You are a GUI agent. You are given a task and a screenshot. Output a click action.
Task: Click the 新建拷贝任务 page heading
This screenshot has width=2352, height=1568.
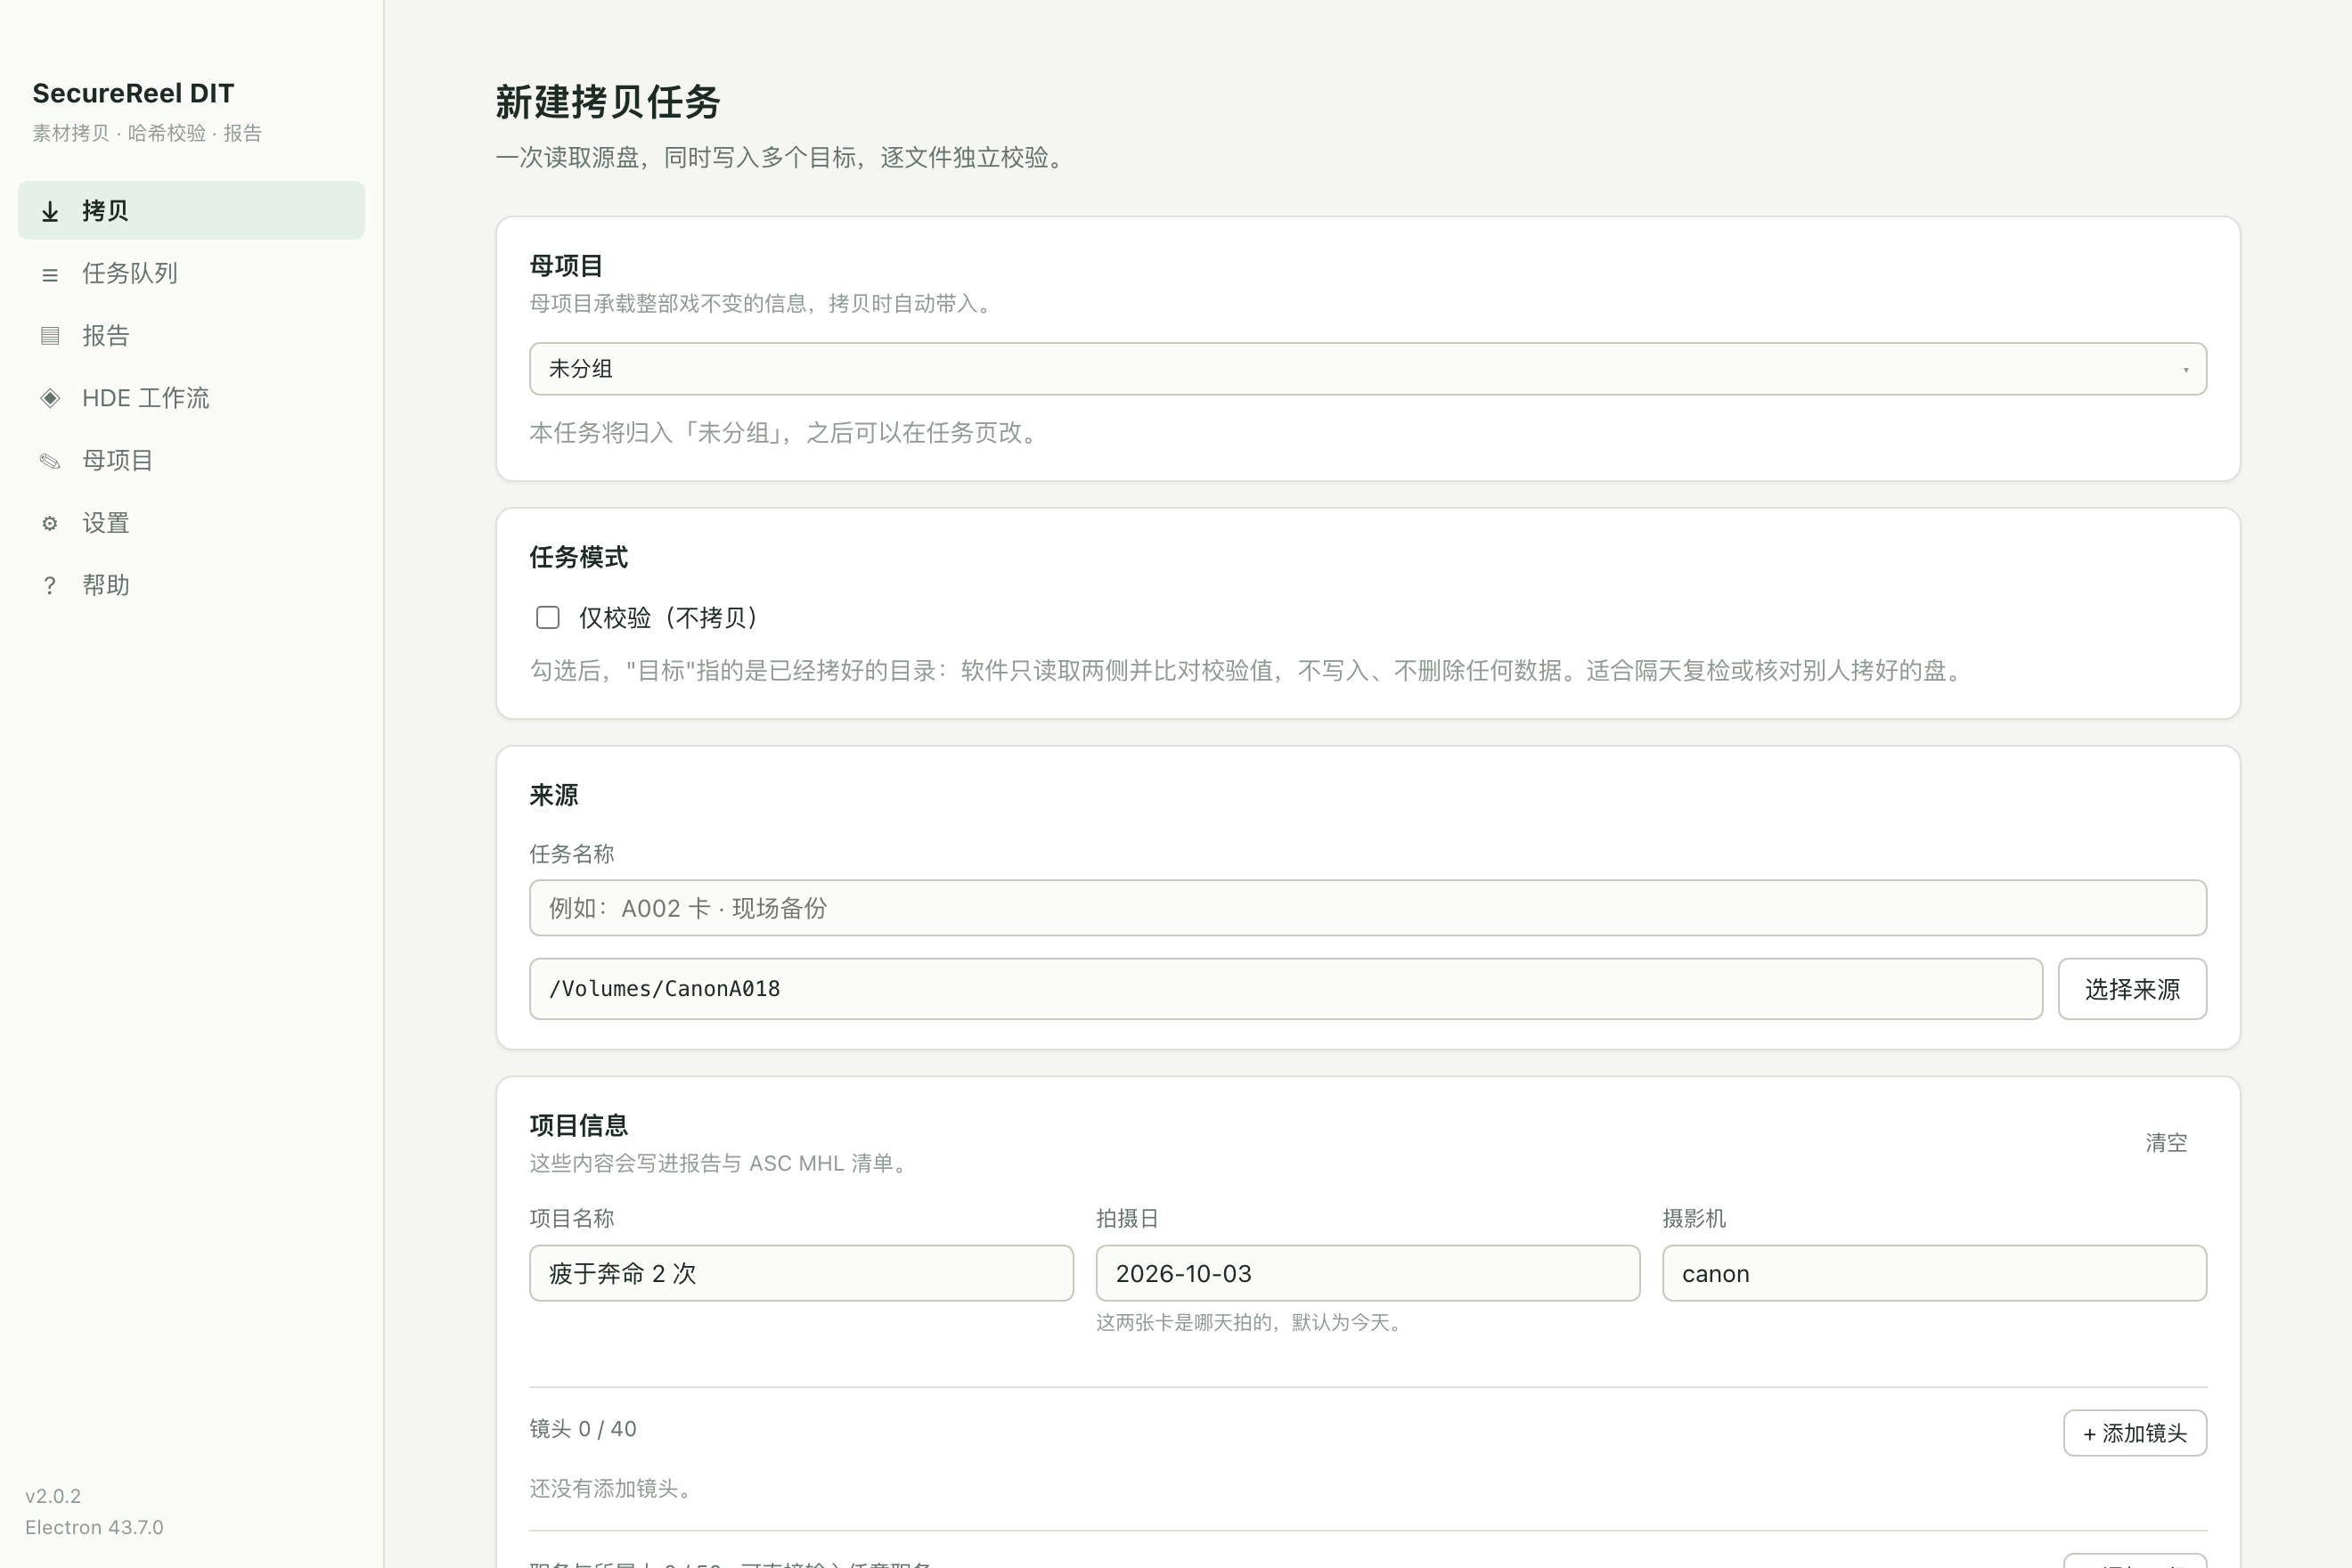pyautogui.click(x=608, y=102)
